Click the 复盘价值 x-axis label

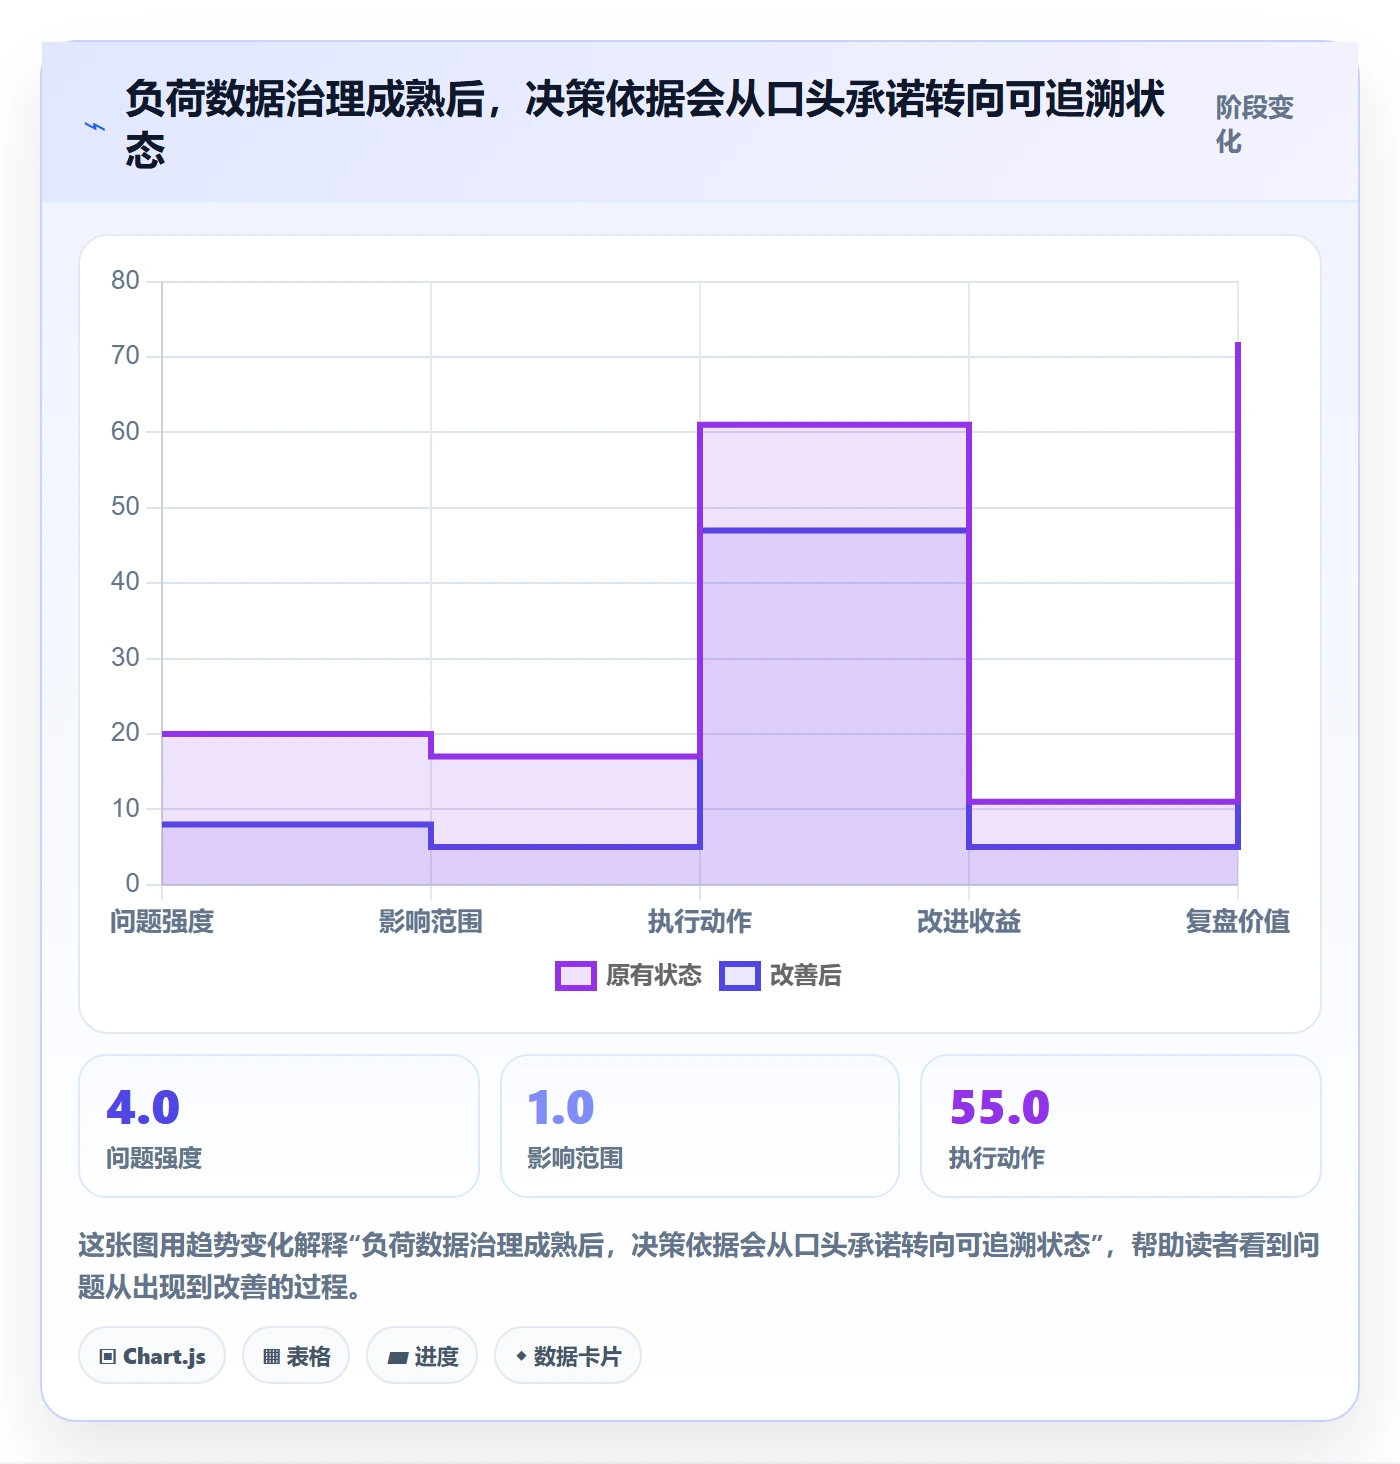[1238, 921]
